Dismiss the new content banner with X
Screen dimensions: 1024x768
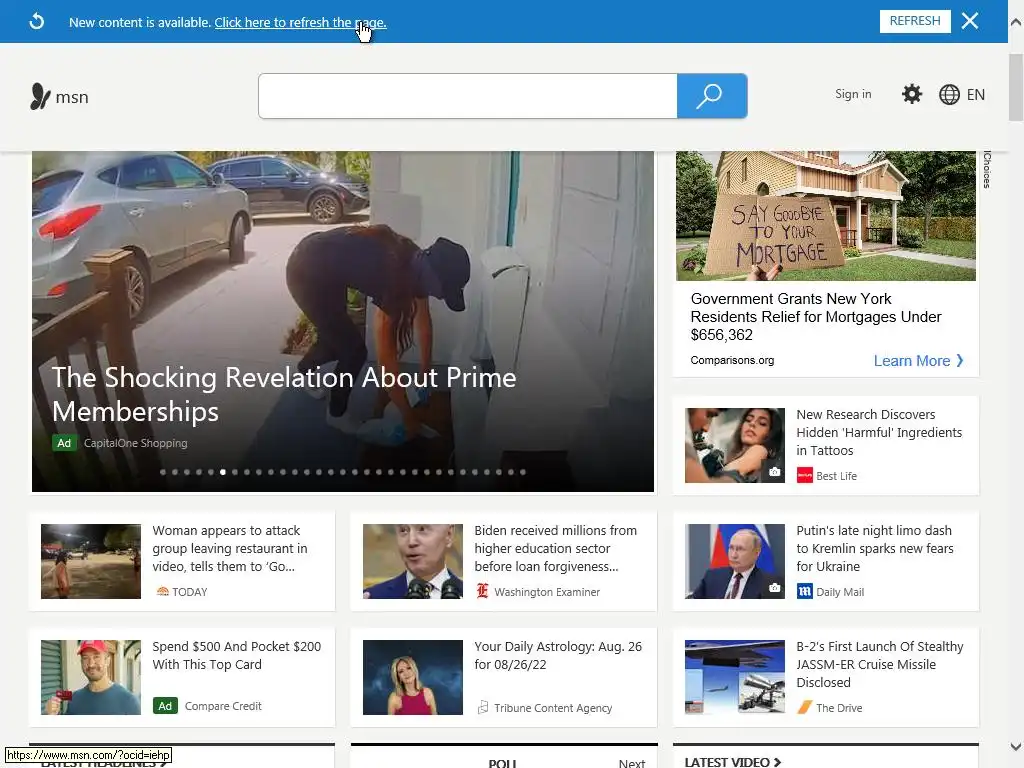[x=970, y=21]
